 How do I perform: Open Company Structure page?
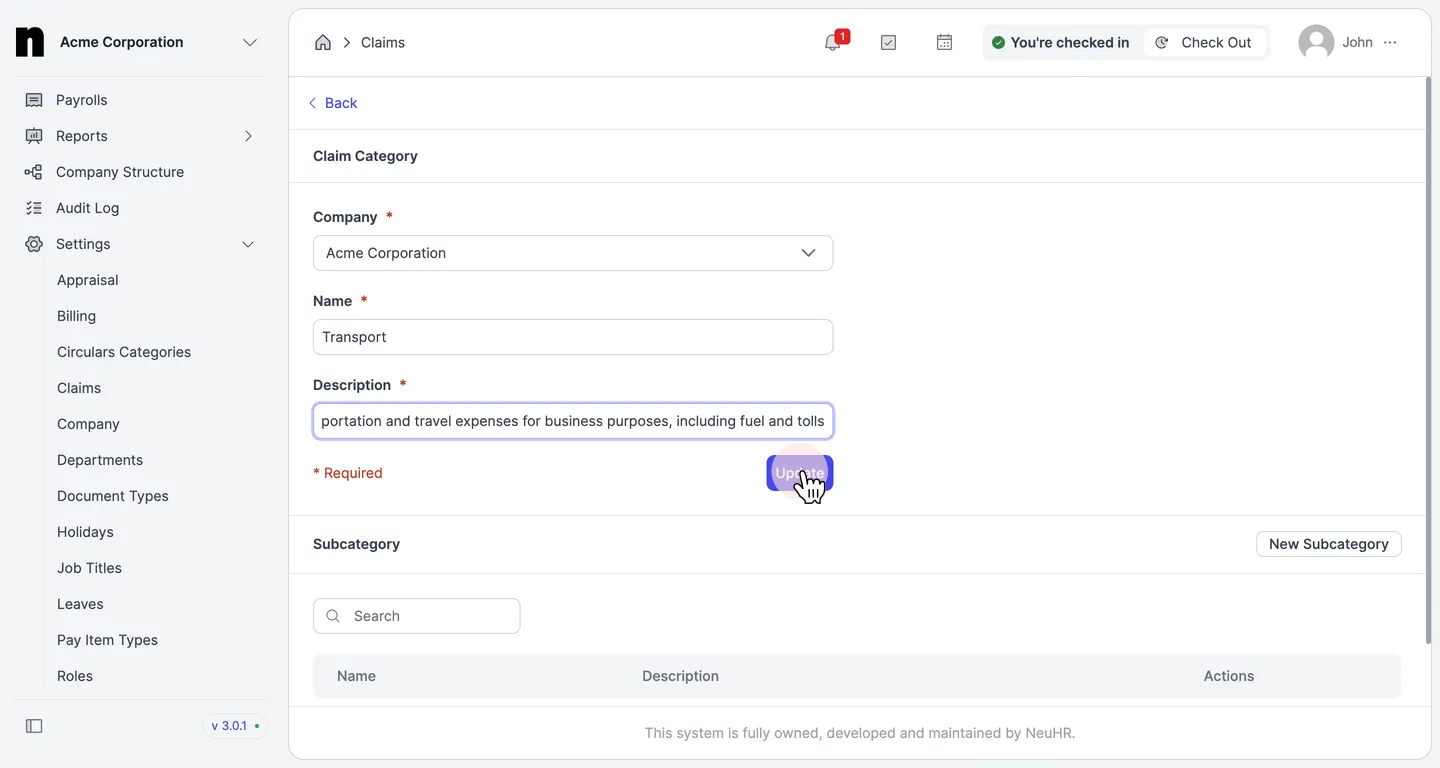point(120,172)
